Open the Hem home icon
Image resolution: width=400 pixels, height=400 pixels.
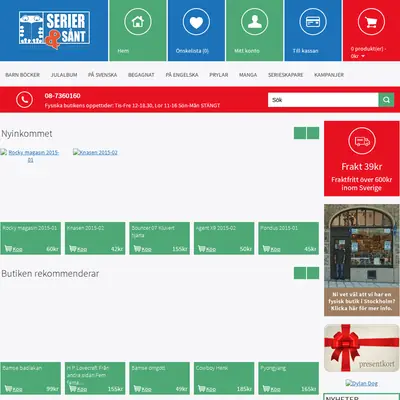pos(138,22)
